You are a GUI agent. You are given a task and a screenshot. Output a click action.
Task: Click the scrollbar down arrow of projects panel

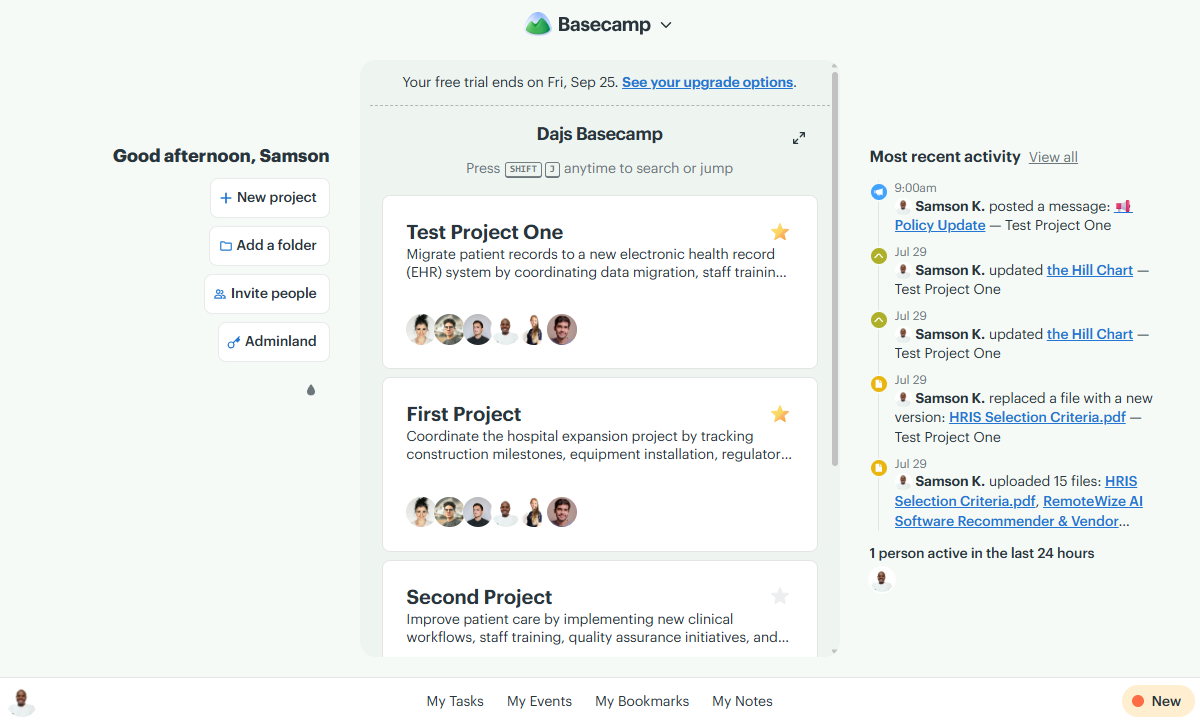coord(835,651)
